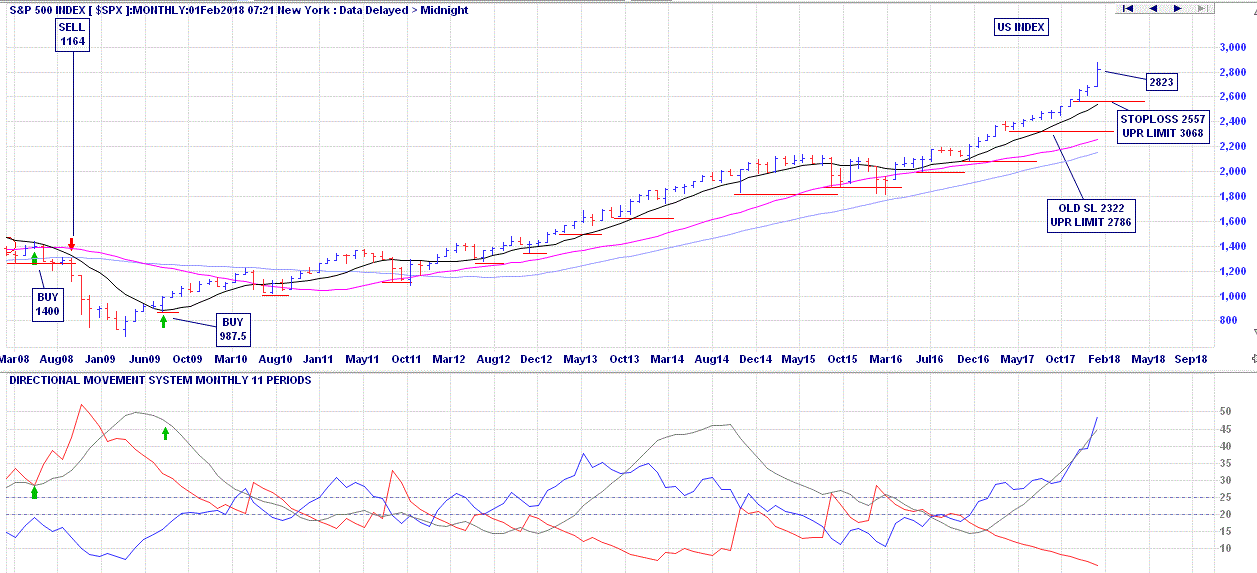Step chart back with left arrow

pyautogui.click(x=1152, y=9)
